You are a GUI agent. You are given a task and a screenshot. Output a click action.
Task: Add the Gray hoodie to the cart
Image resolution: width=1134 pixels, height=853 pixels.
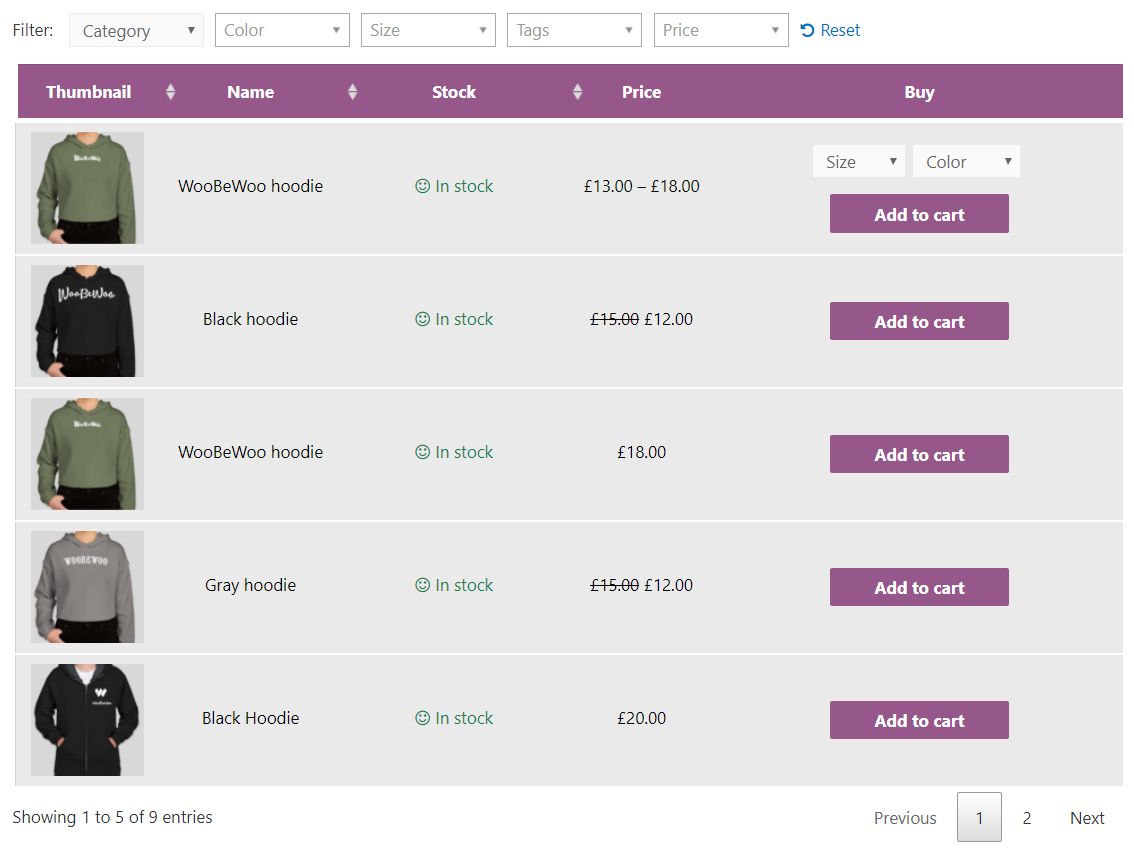click(x=918, y=587)
